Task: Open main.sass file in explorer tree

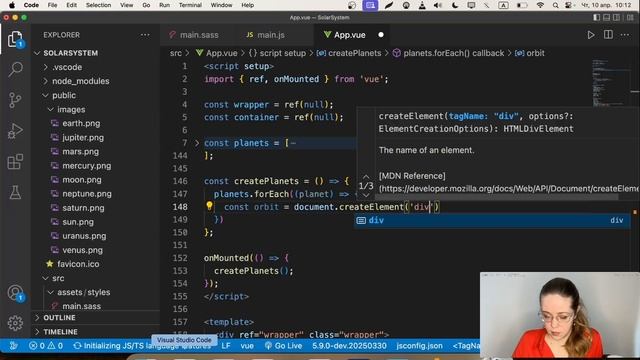Action: 81,306
